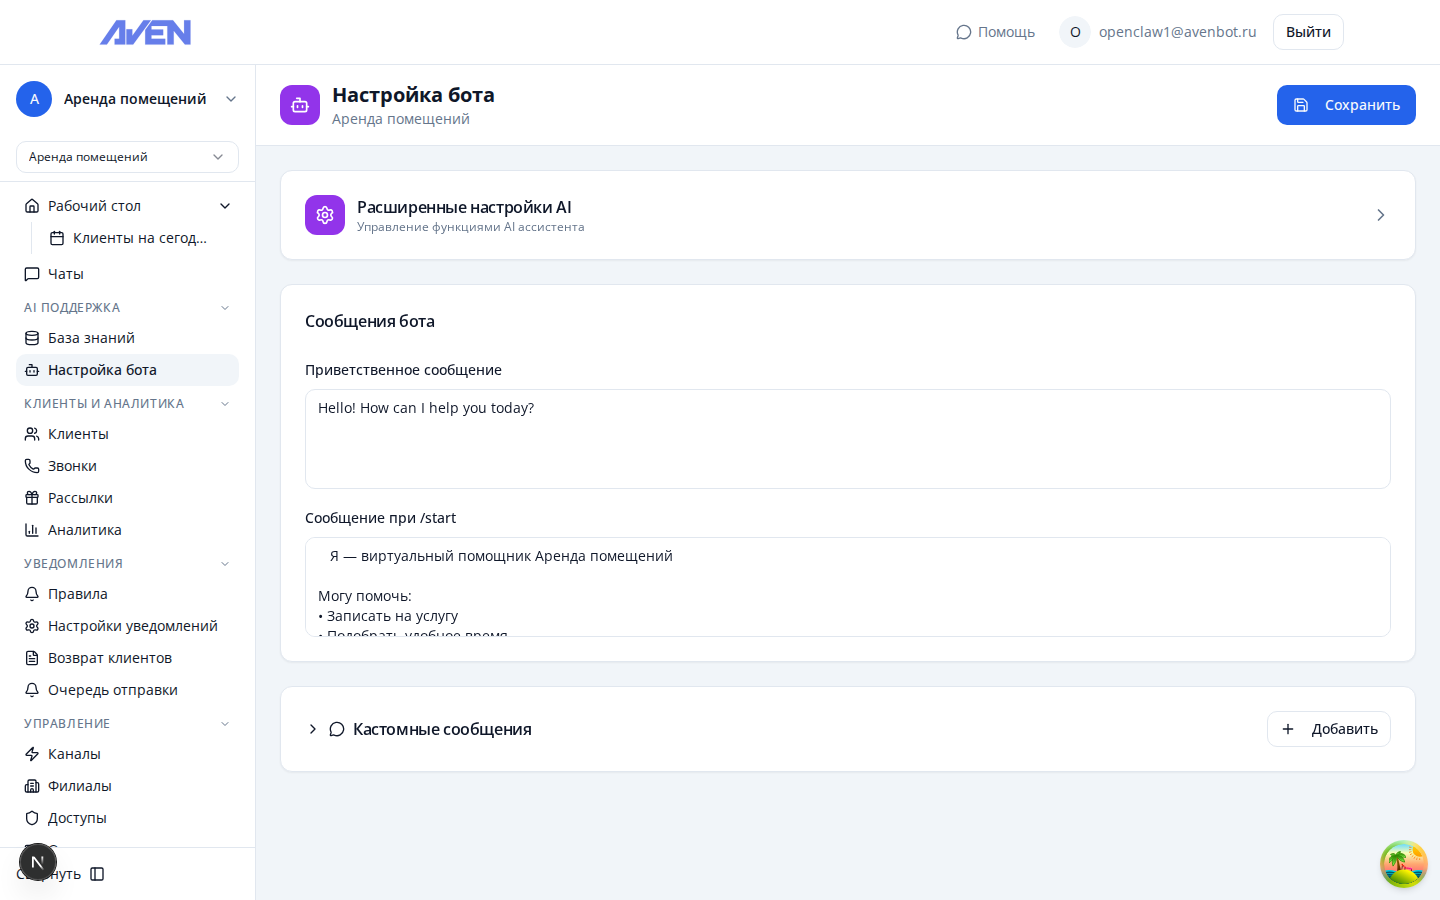Select the Аналитика chart icon
1440x900 pixels.
31,529
